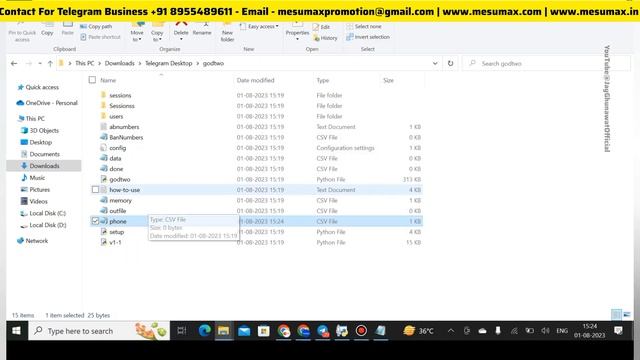The width and height of the screenshot is (640, 360).
Task: Click the Edit ribbon button
Action: point(321,27)
